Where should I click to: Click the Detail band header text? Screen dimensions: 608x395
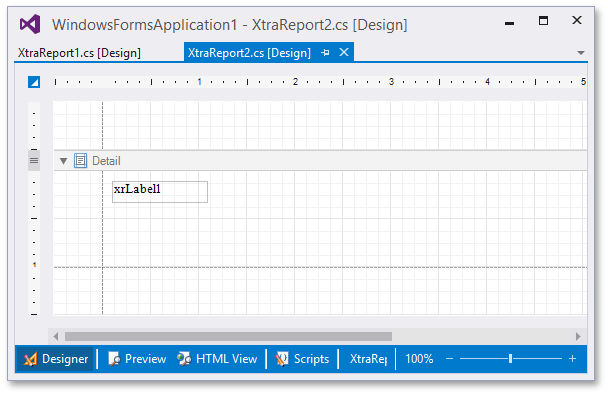[106, 160]
